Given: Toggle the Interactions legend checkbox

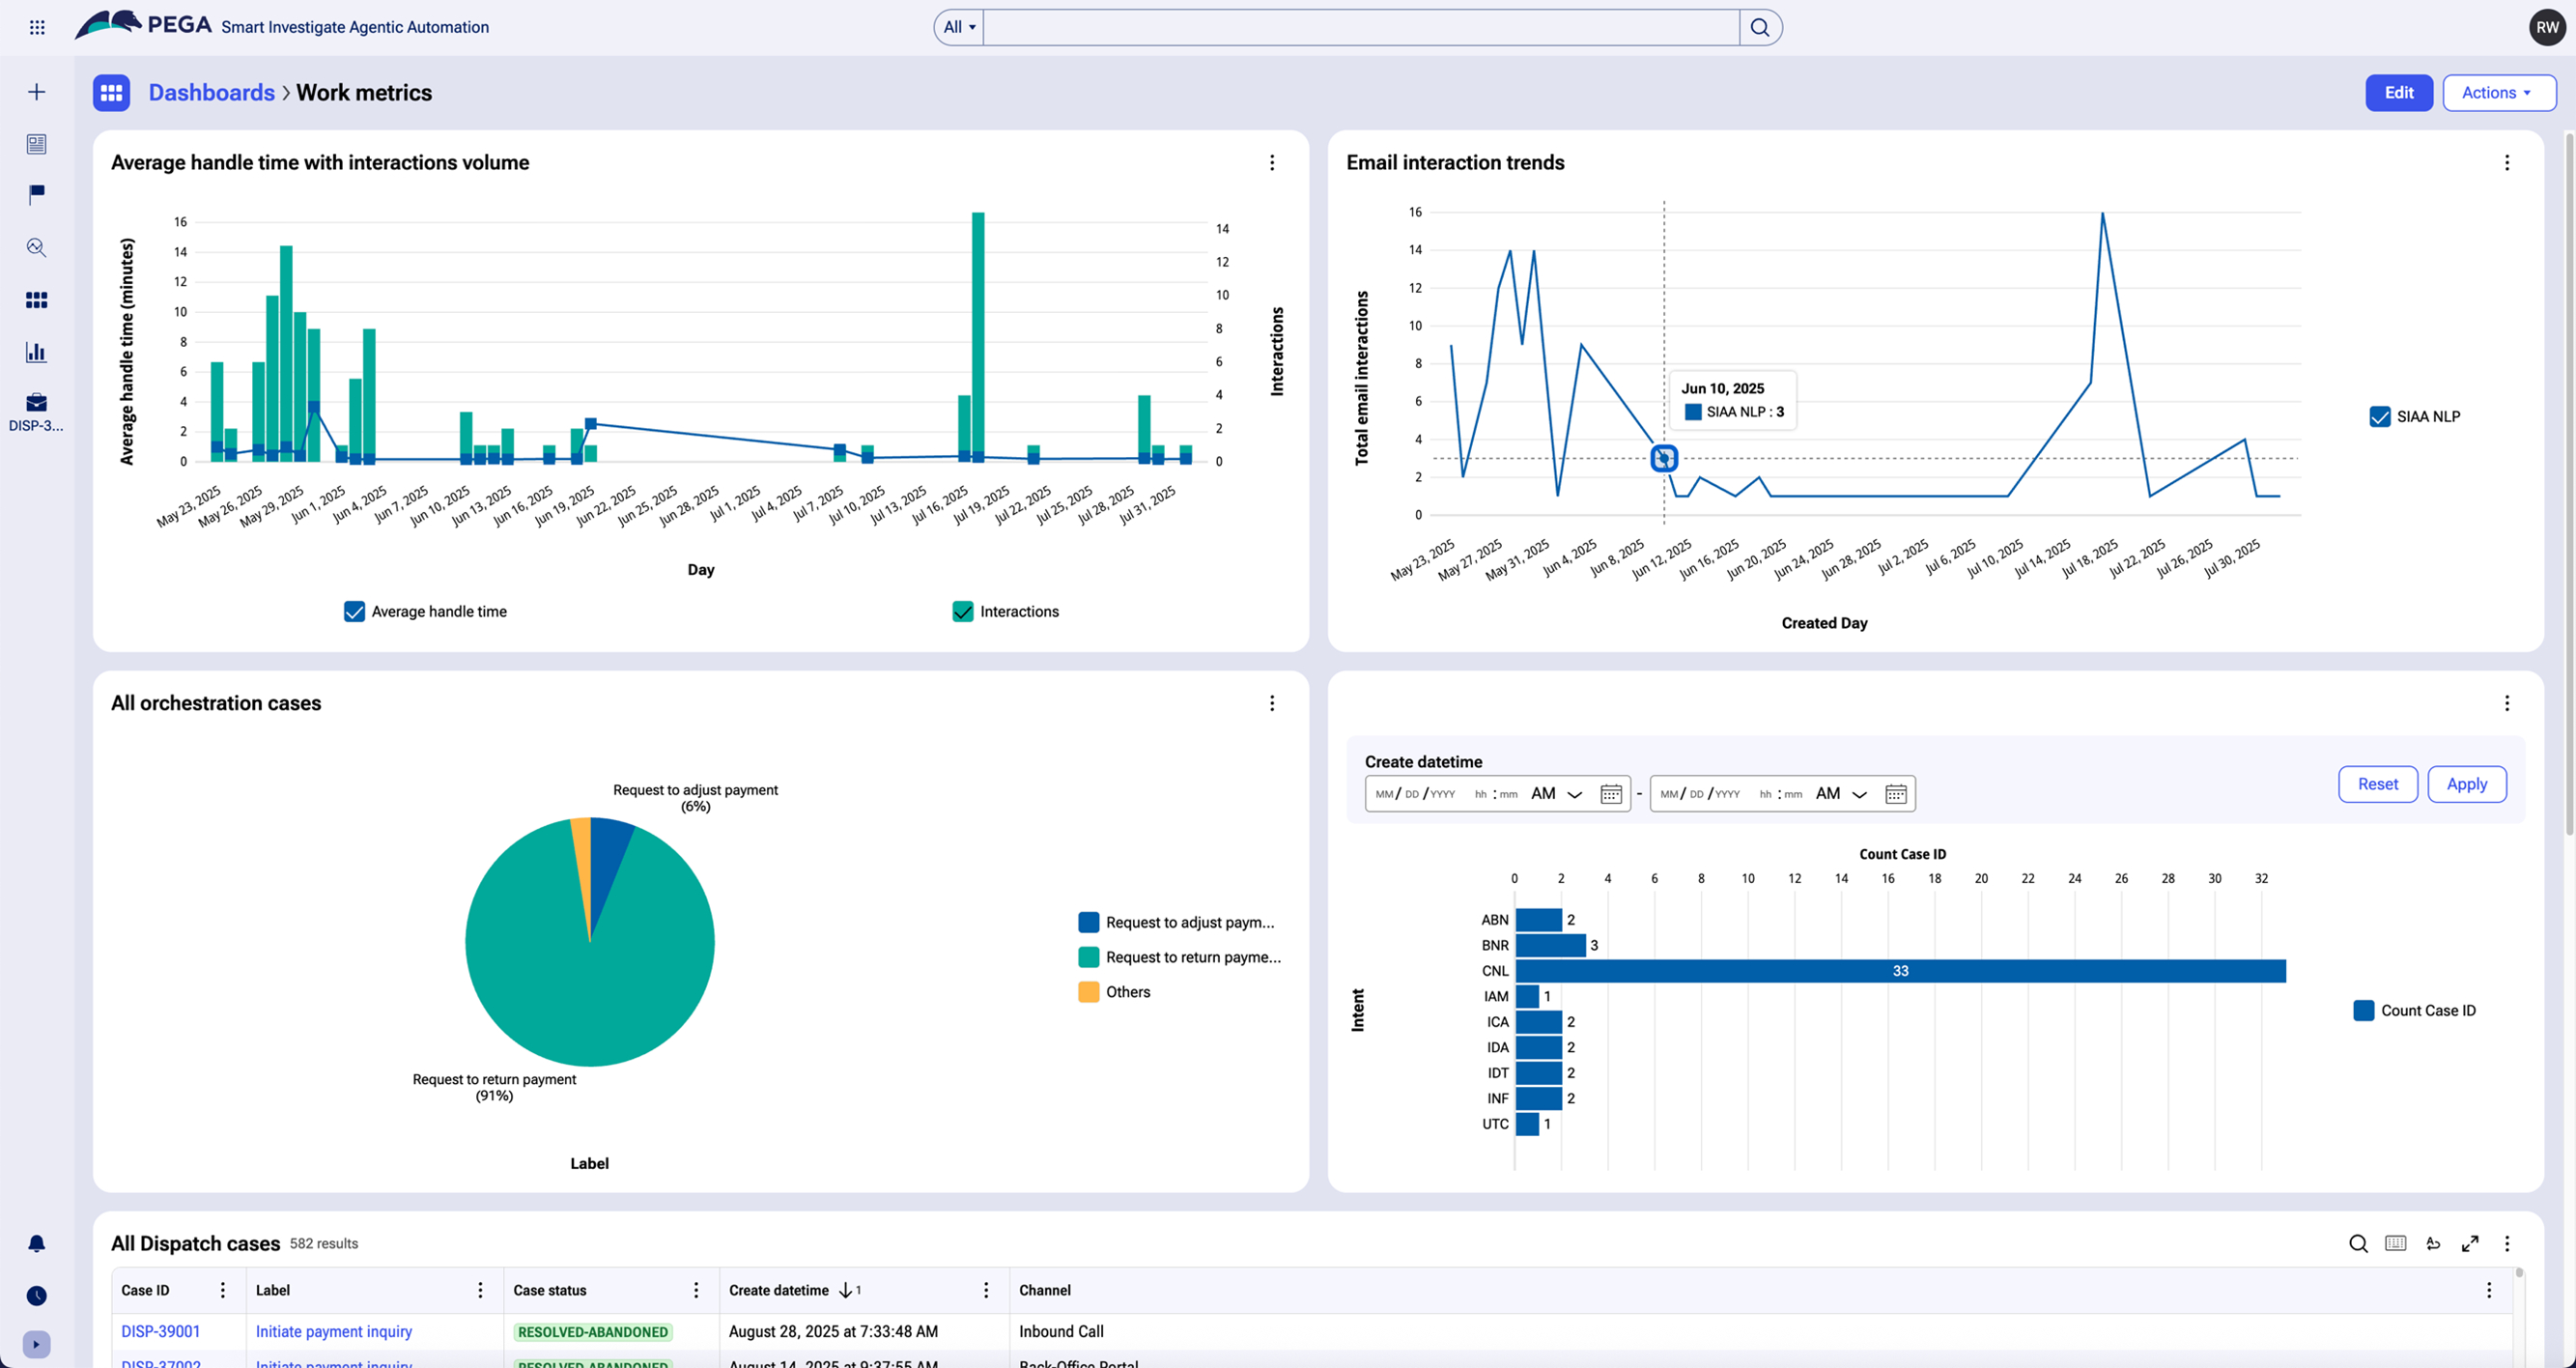Looking at the screenshot, I should [x=962, y=611].
